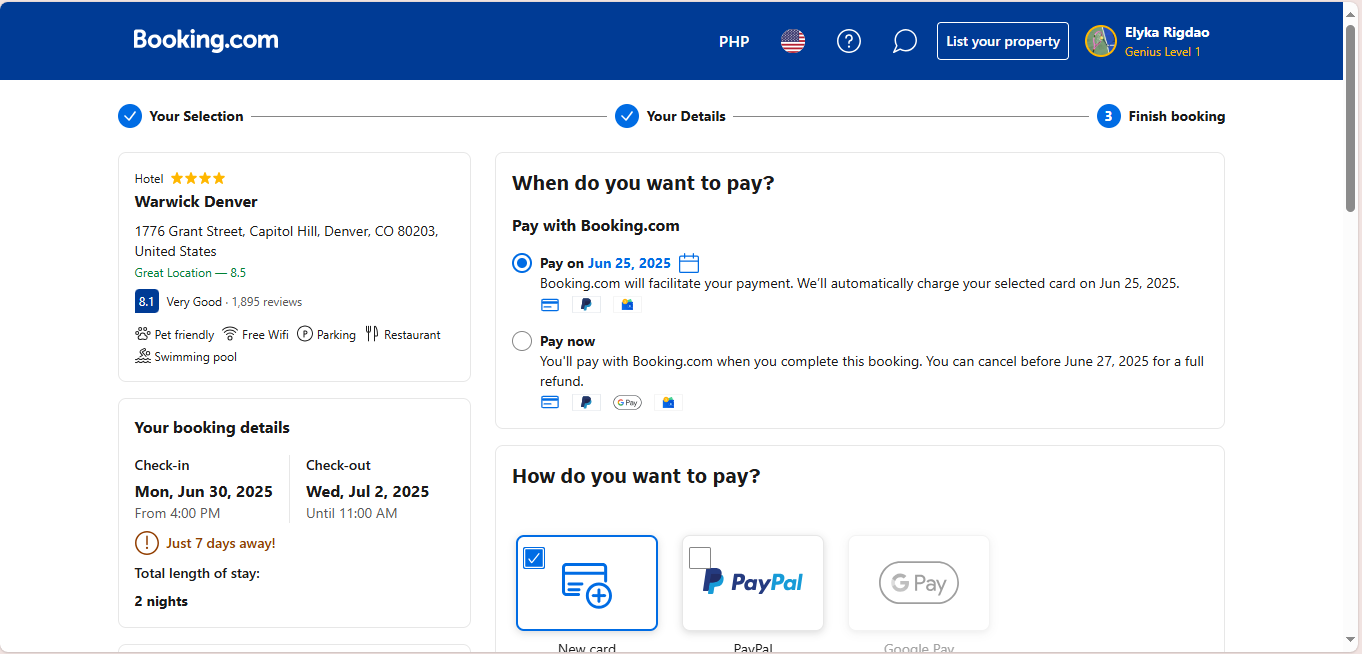
Task: Click the Mon, Jun 30, 2025 check-in date
Action: 204,491
